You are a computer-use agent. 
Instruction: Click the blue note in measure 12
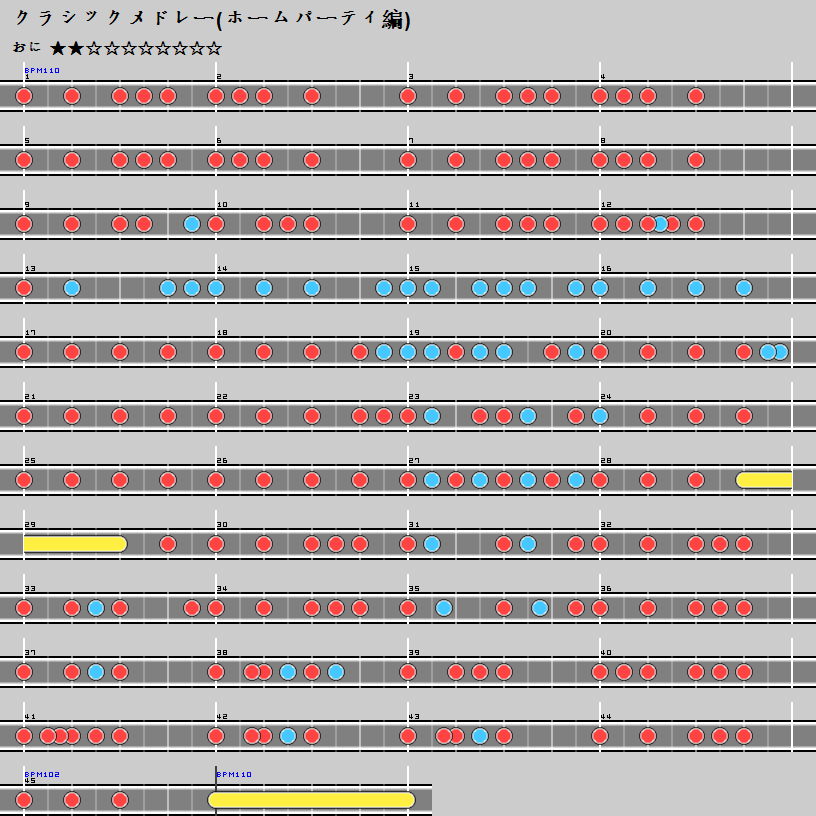(659, 224)
